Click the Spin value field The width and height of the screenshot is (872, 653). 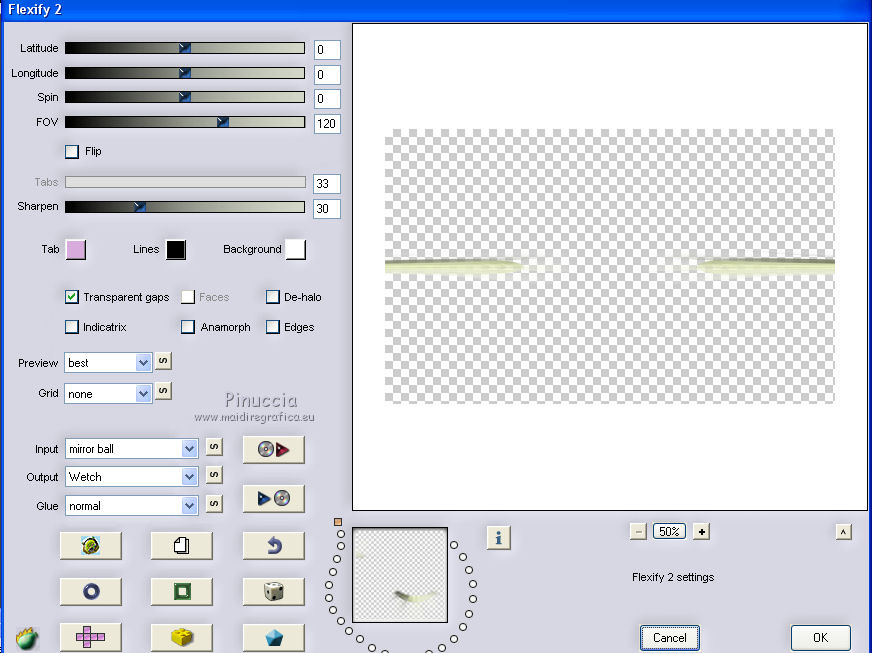coord(327,99)
